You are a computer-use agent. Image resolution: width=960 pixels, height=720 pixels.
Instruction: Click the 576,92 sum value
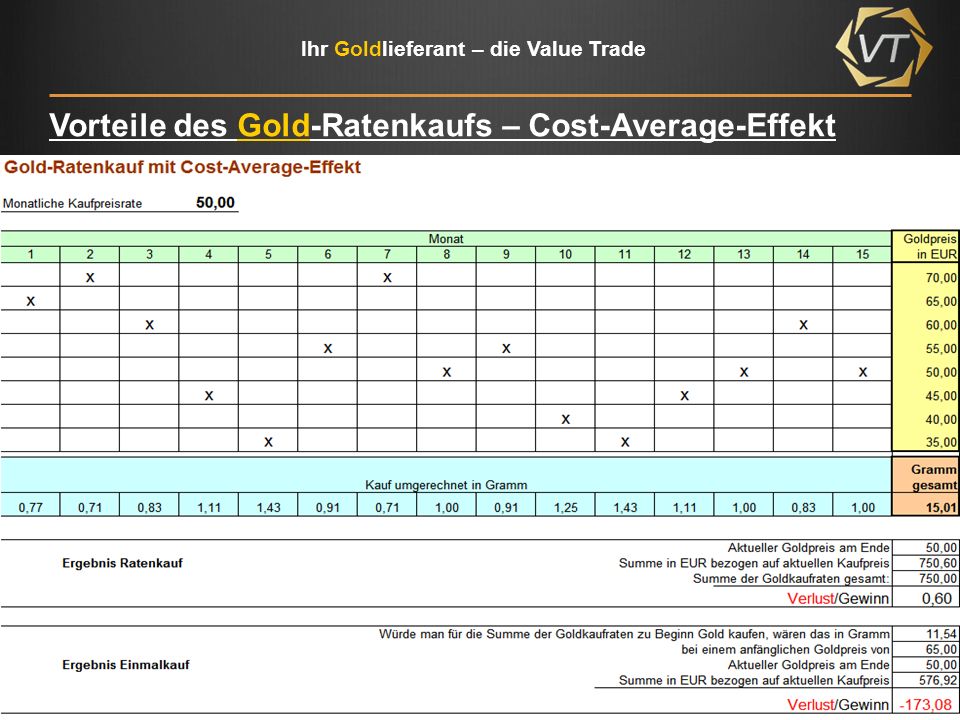(x=926, y=680)
